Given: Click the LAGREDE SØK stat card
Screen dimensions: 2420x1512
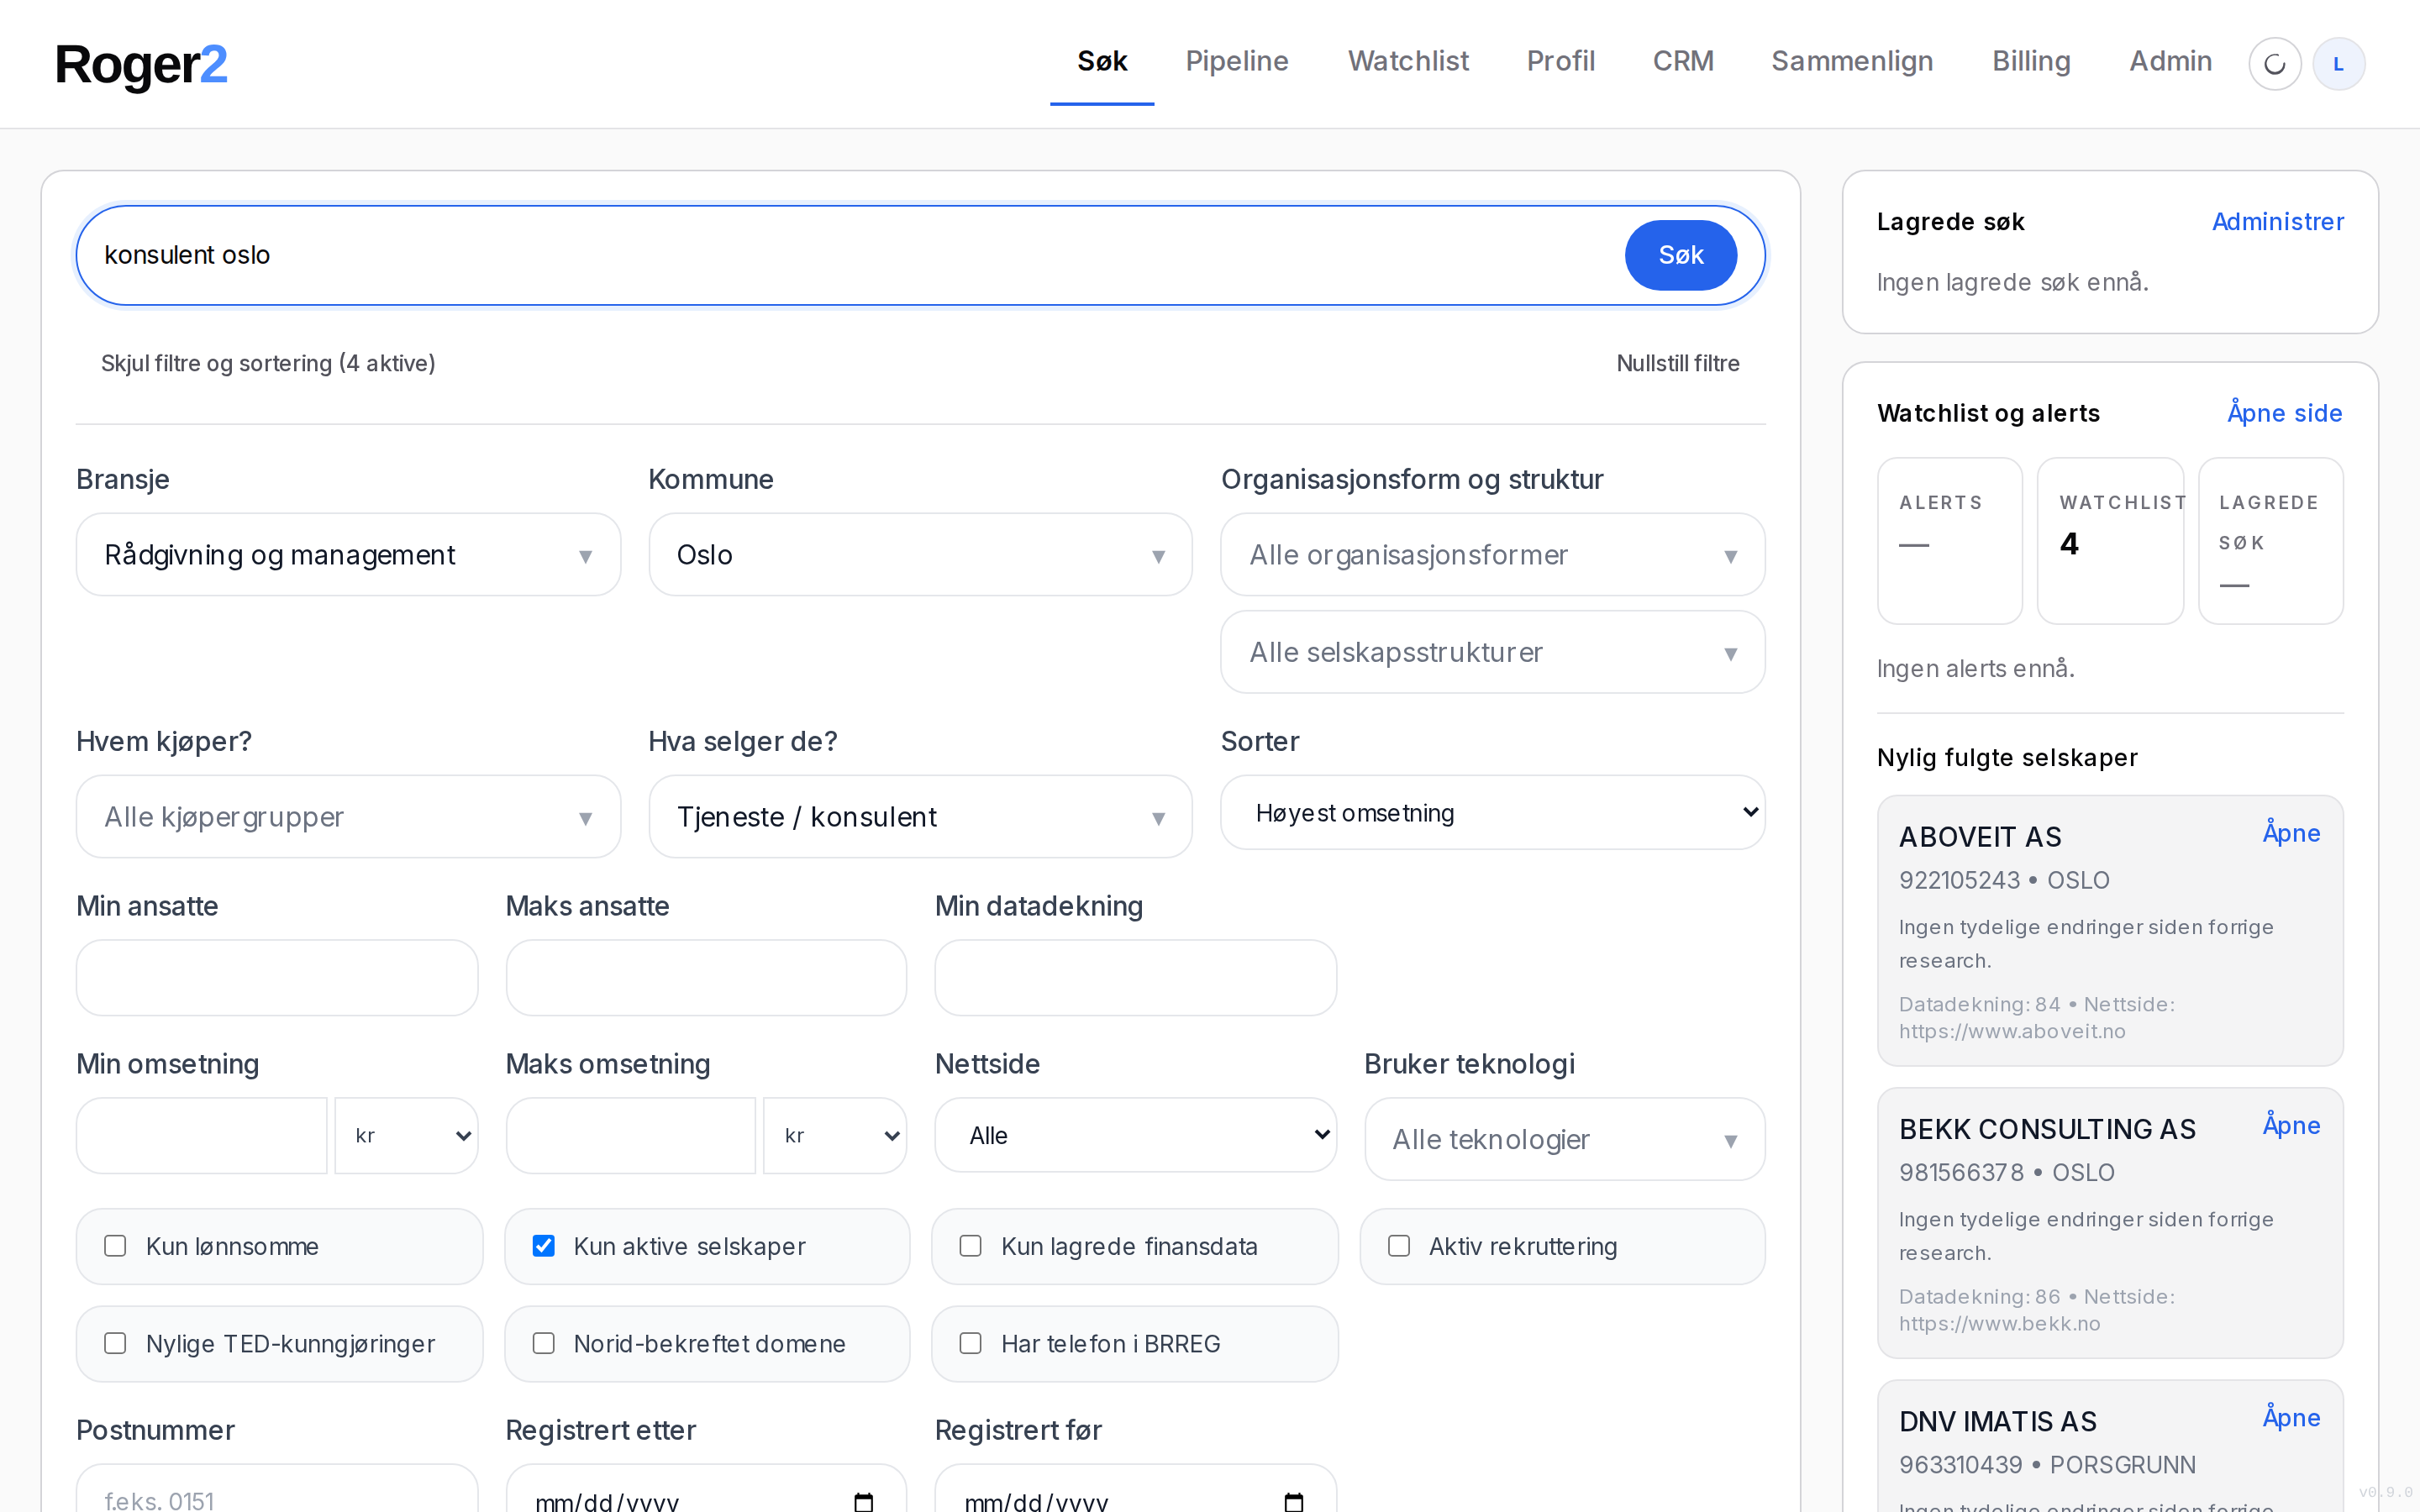Looking at the screenshot, I should pos(2270,541).
